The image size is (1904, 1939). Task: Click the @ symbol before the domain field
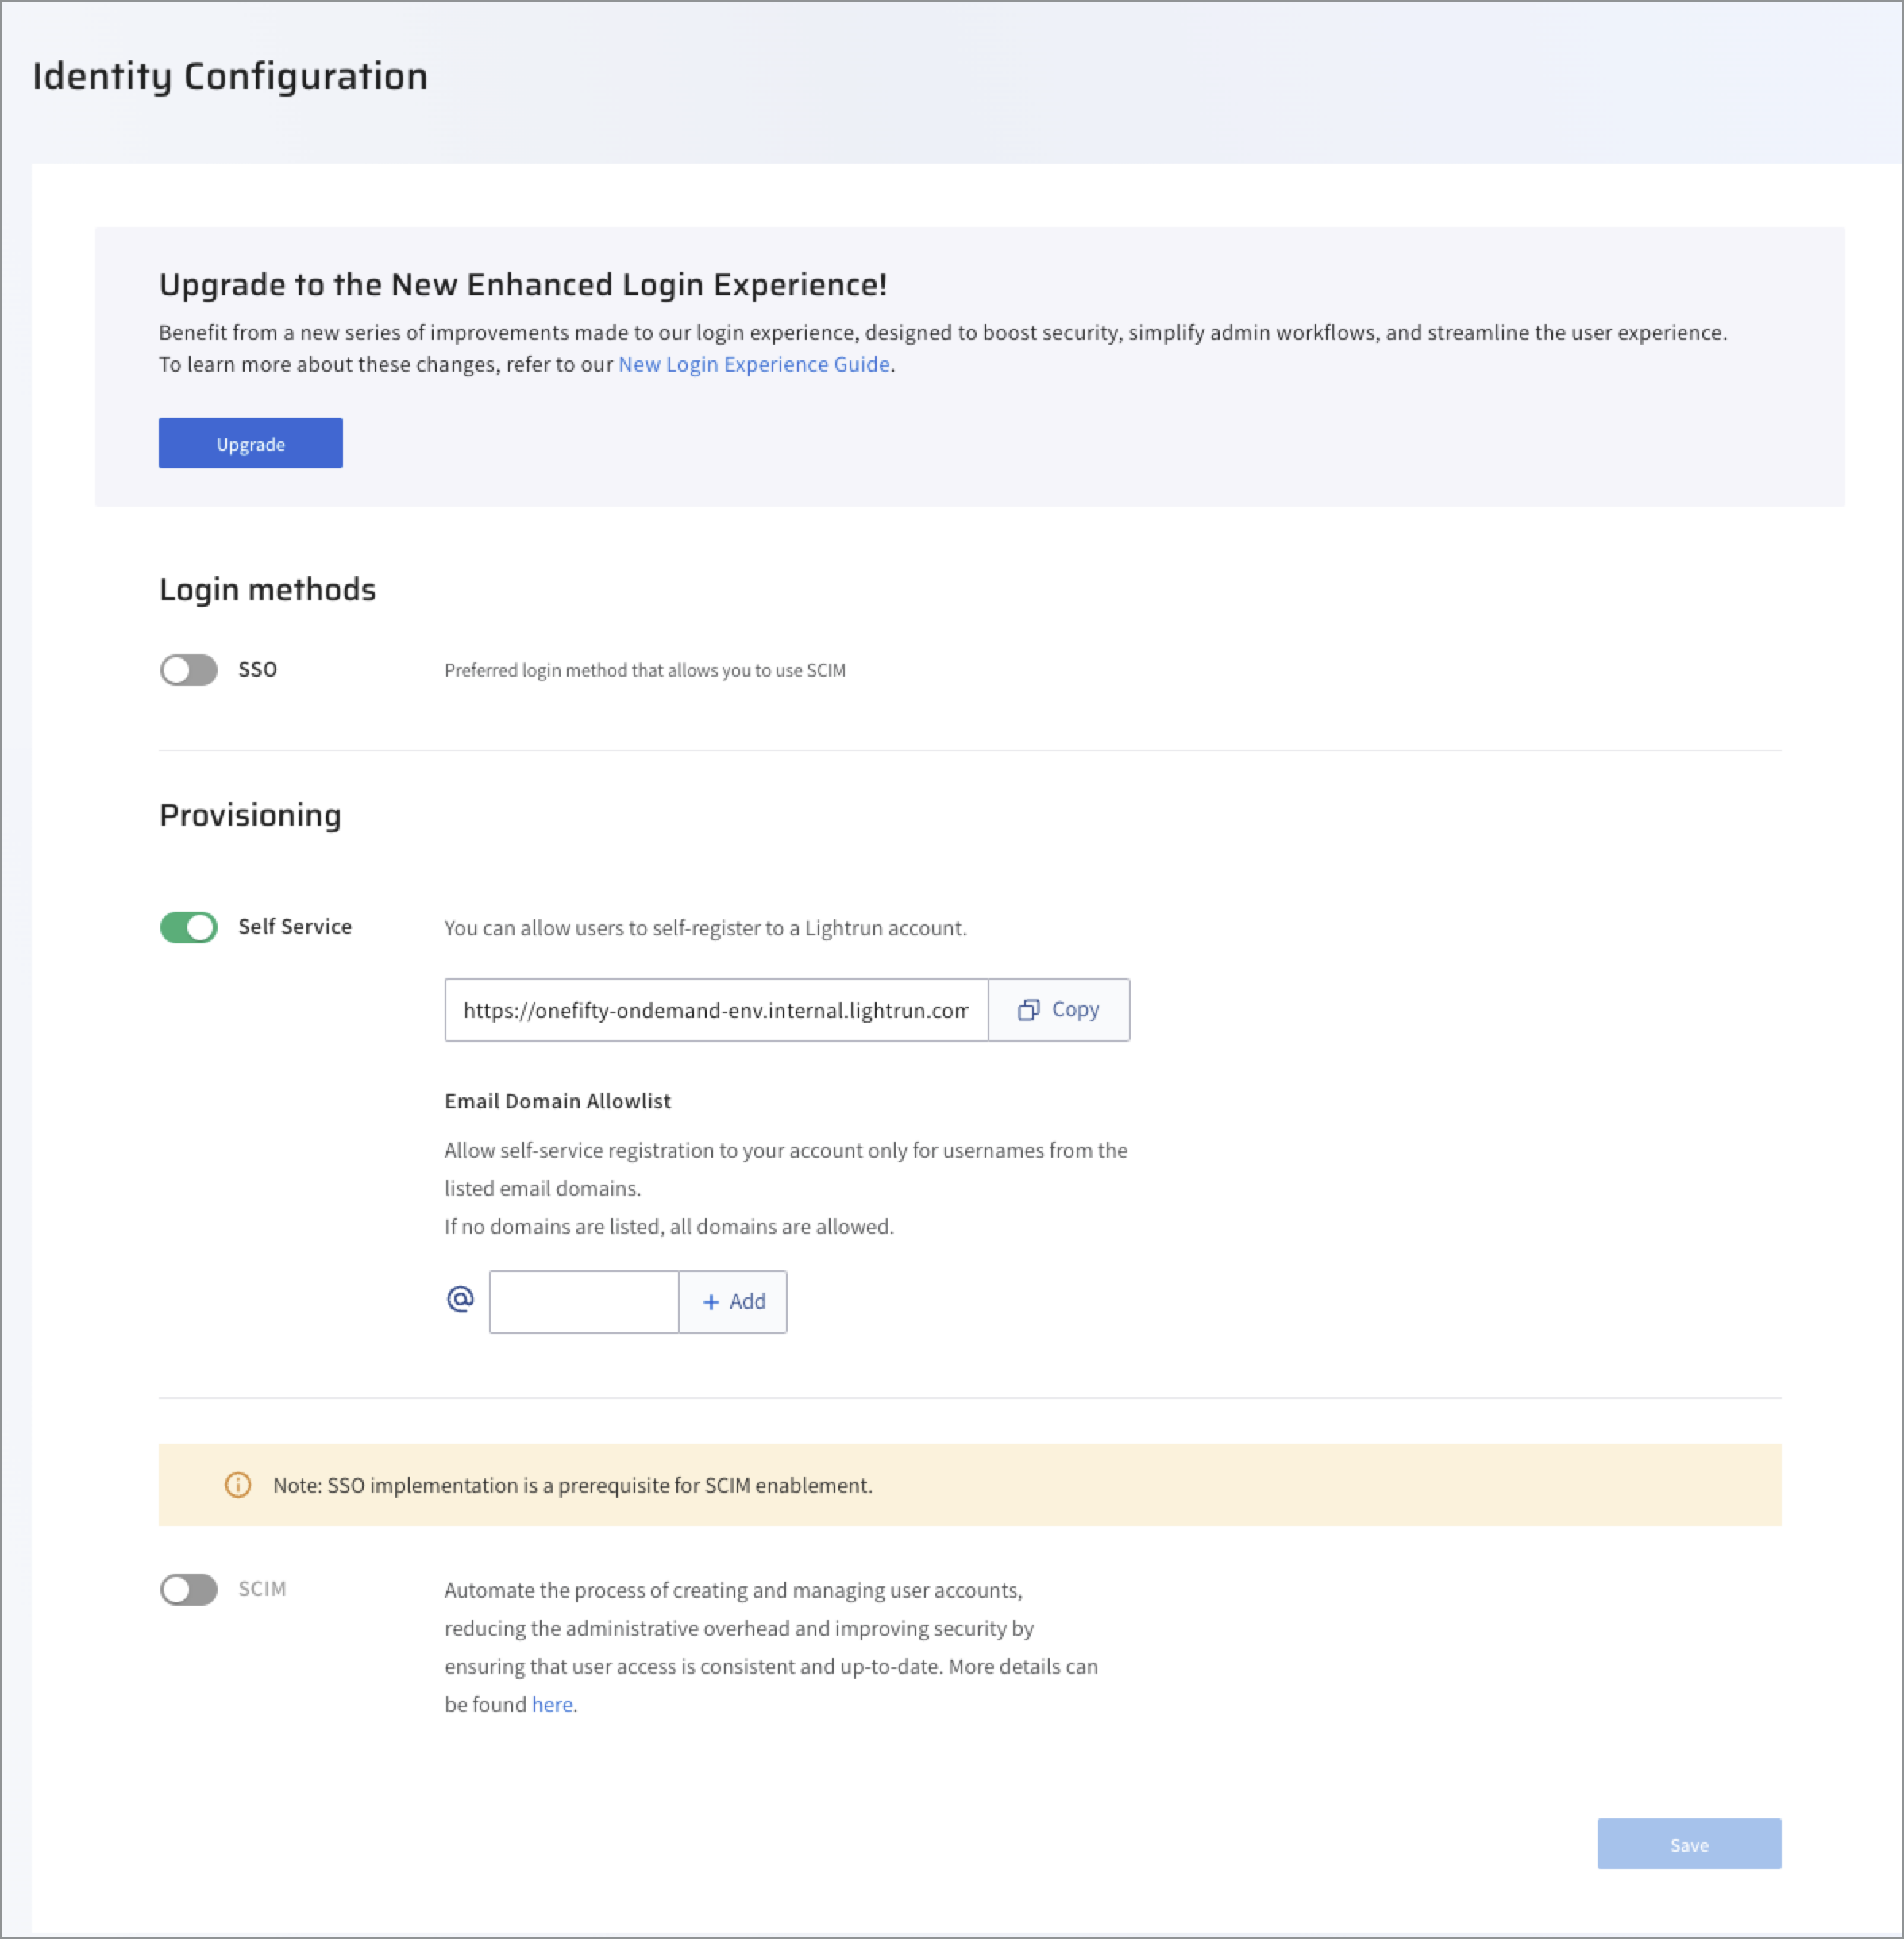click(x=460, y=1299)
